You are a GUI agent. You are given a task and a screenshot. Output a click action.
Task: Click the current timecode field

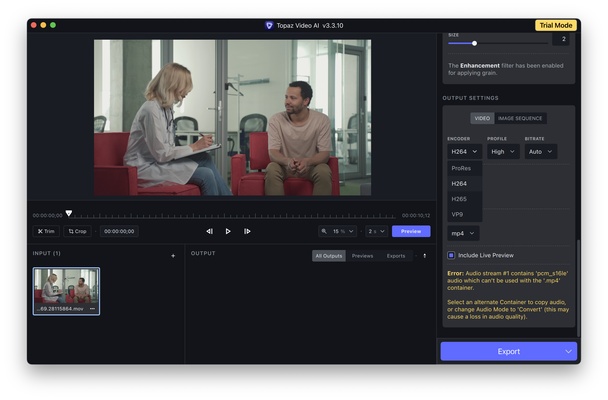(x=119, y=231)
